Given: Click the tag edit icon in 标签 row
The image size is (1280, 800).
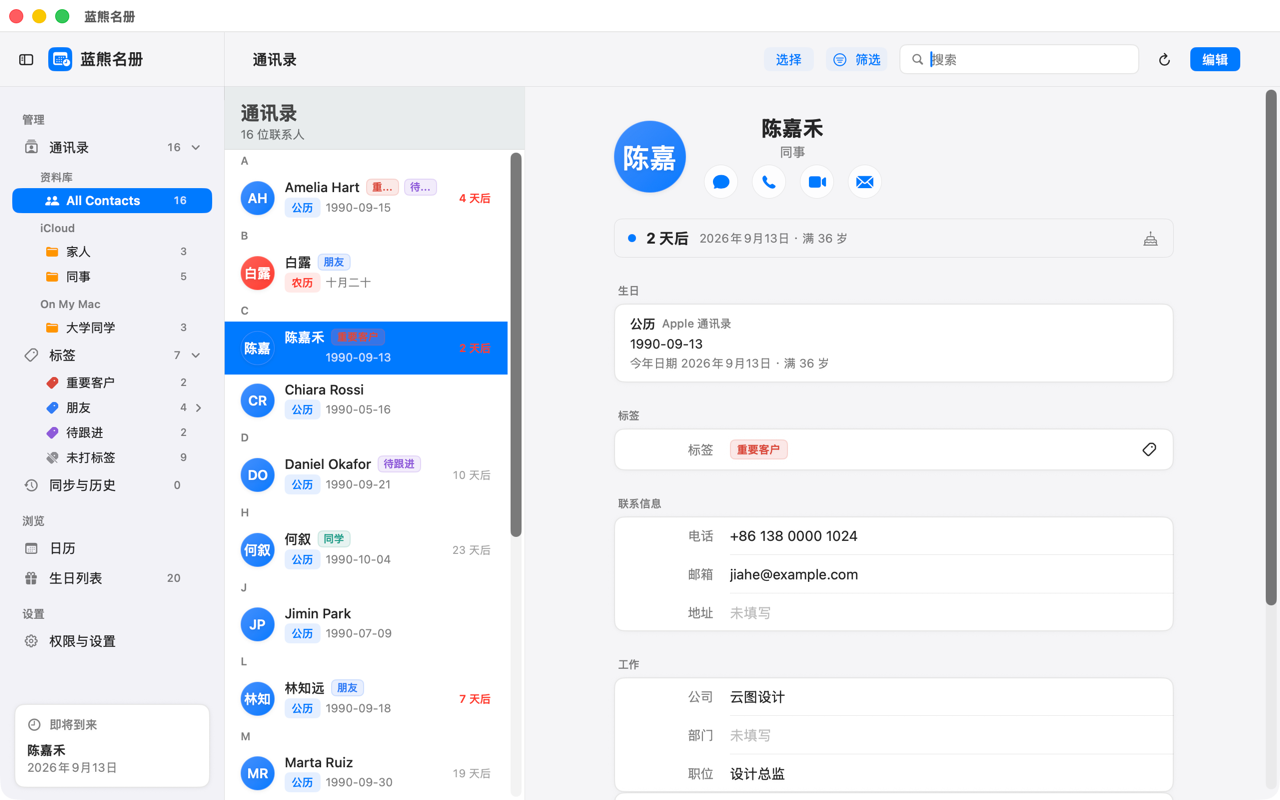Looking at the screenshot, I should [1149, 450].
